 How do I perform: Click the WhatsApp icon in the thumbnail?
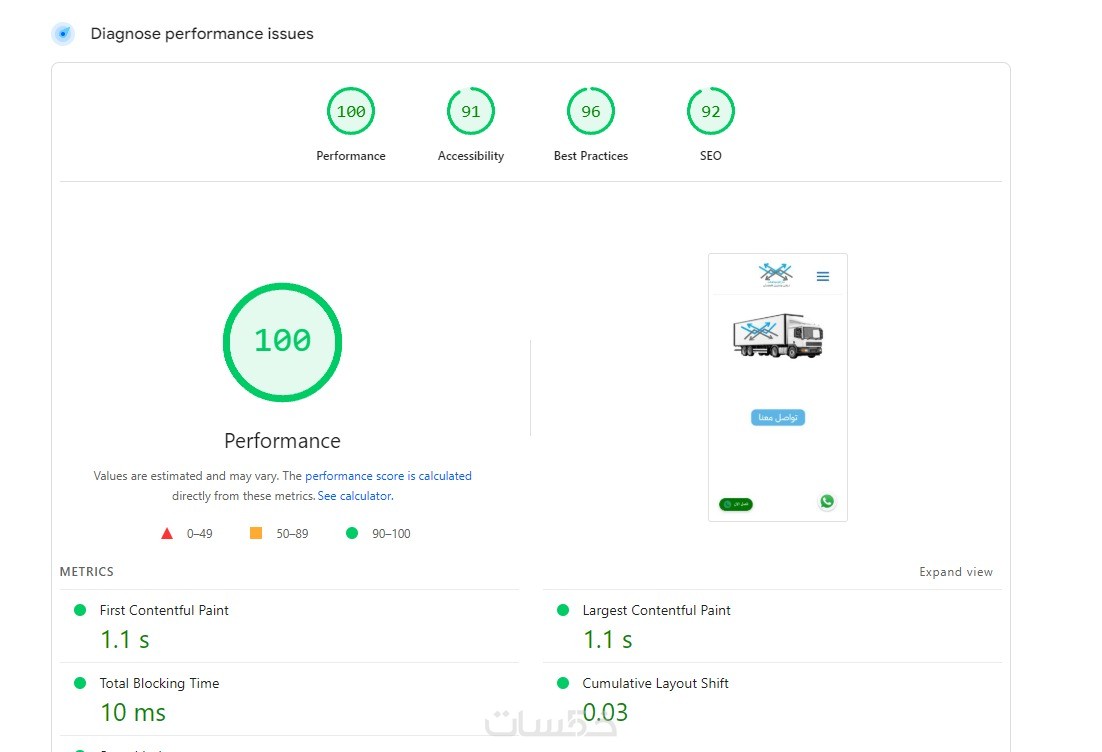click(827, 501)
